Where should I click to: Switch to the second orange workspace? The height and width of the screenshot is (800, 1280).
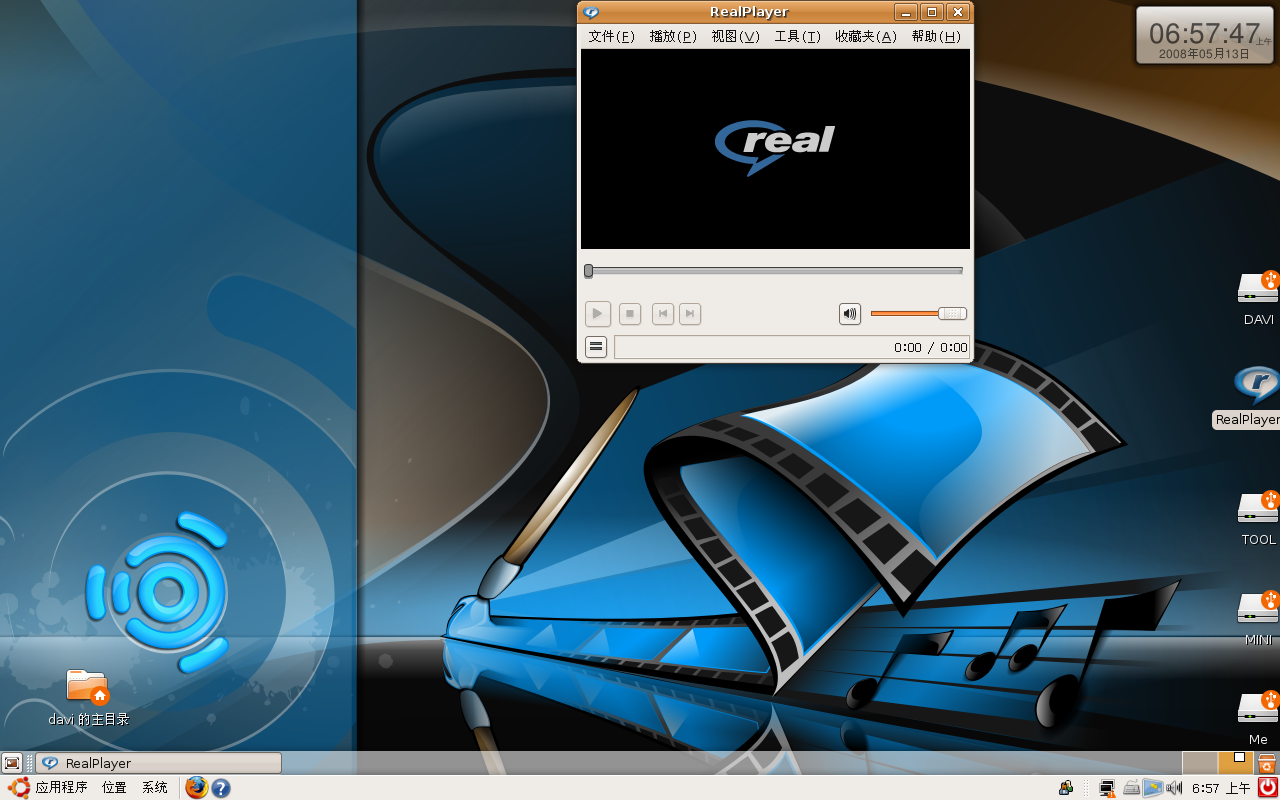(x=1235, y=763)
